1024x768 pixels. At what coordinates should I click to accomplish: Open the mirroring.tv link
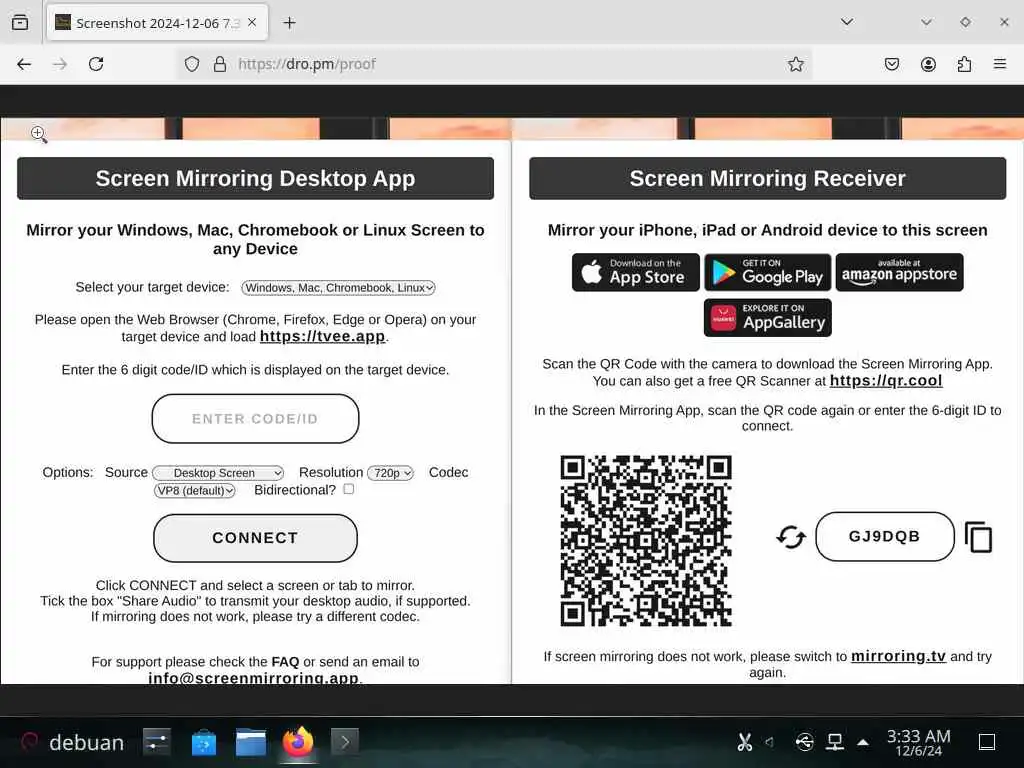click(x=898, y=656)
